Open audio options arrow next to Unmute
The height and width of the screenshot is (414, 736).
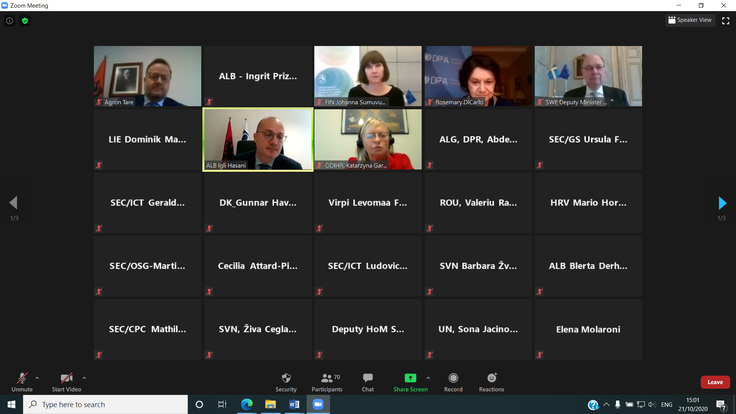38,378
